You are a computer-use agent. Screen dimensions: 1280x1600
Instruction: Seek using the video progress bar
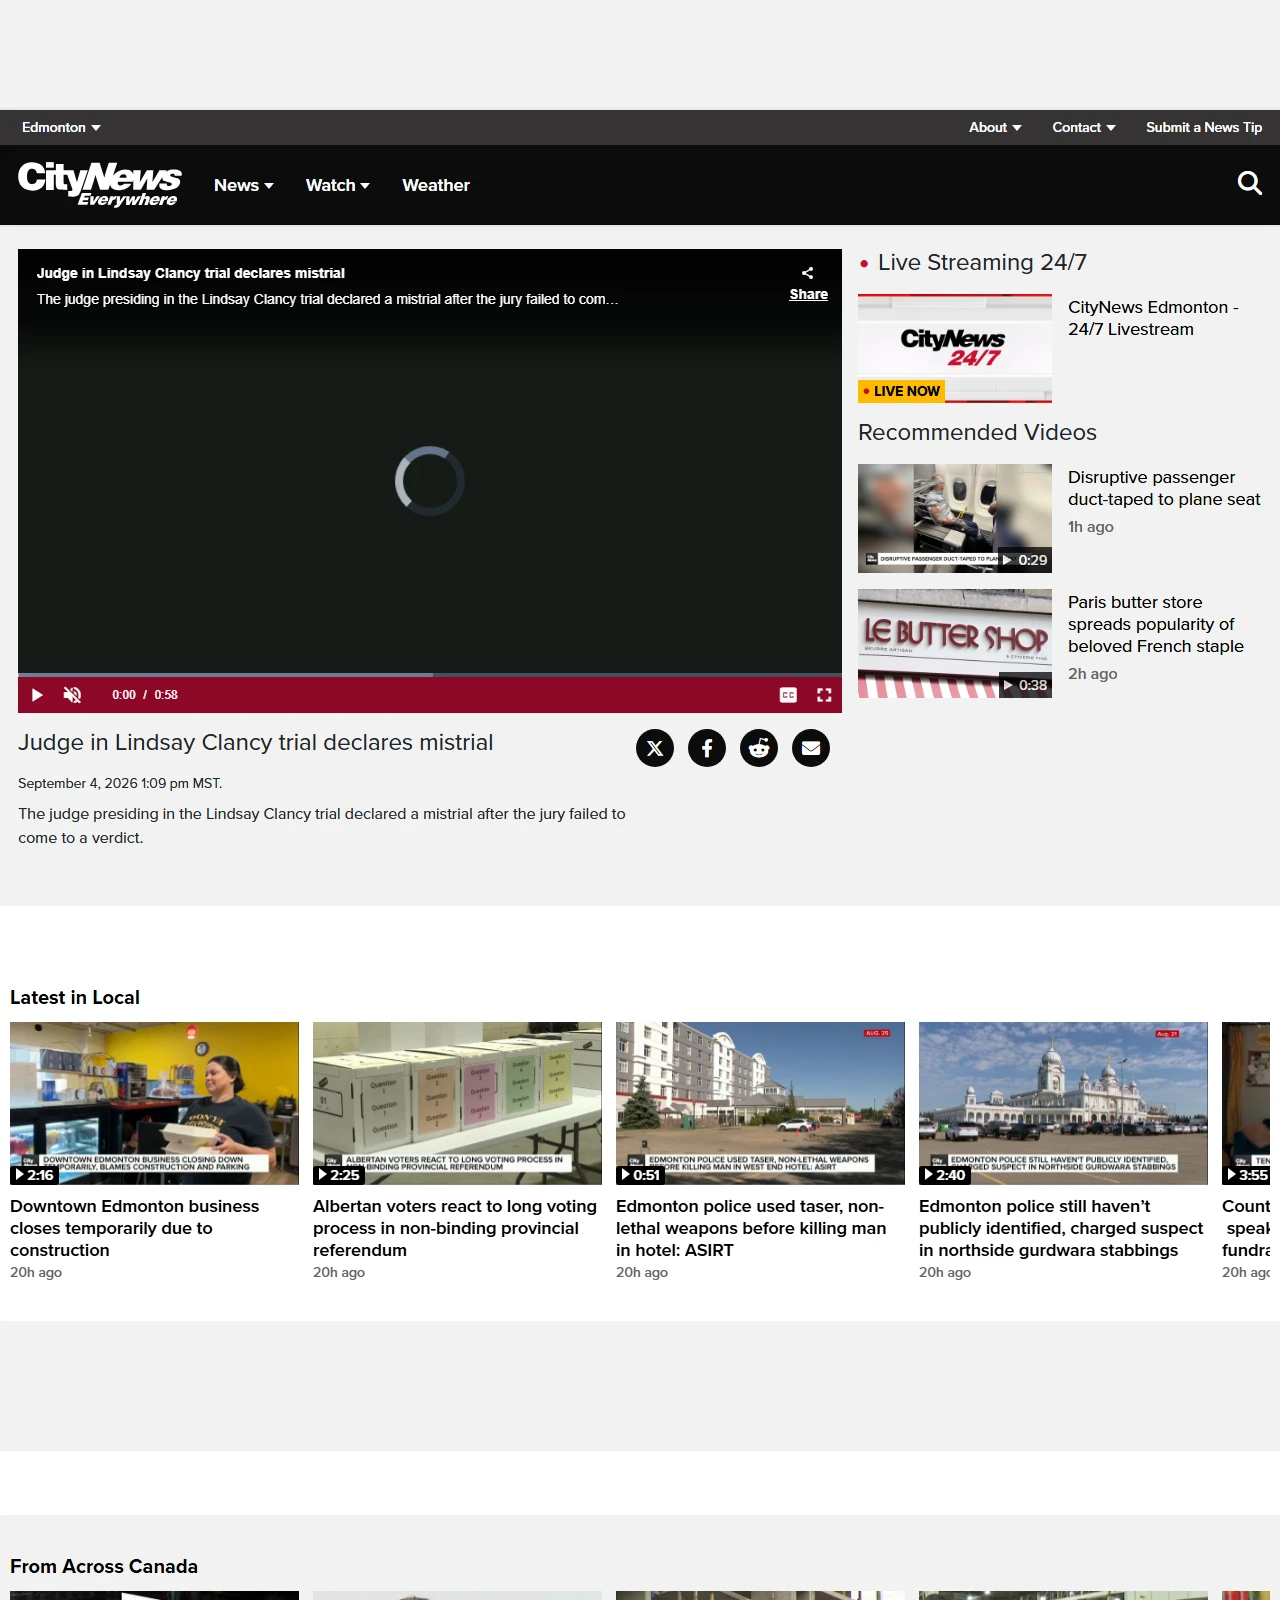(x=430, y=675)
